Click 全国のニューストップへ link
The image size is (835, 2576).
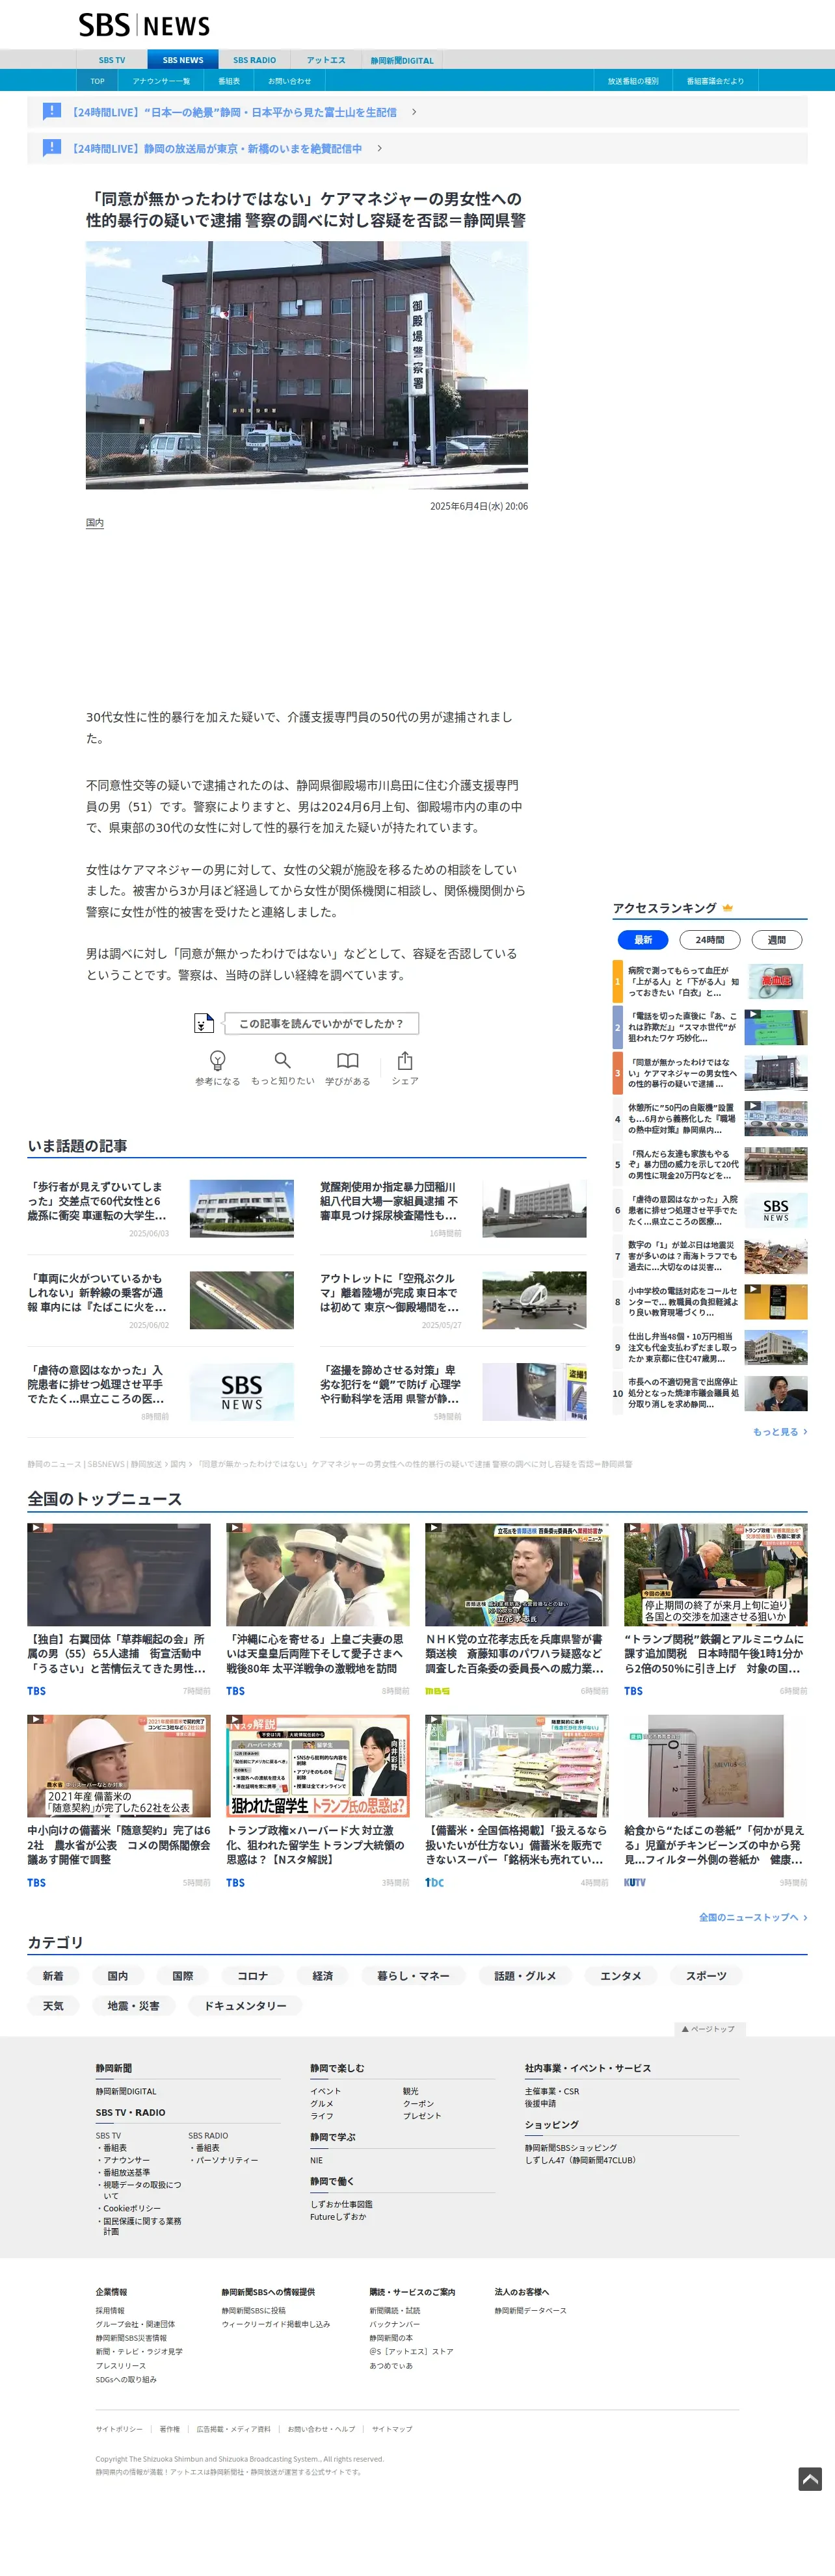(752, 1917)
